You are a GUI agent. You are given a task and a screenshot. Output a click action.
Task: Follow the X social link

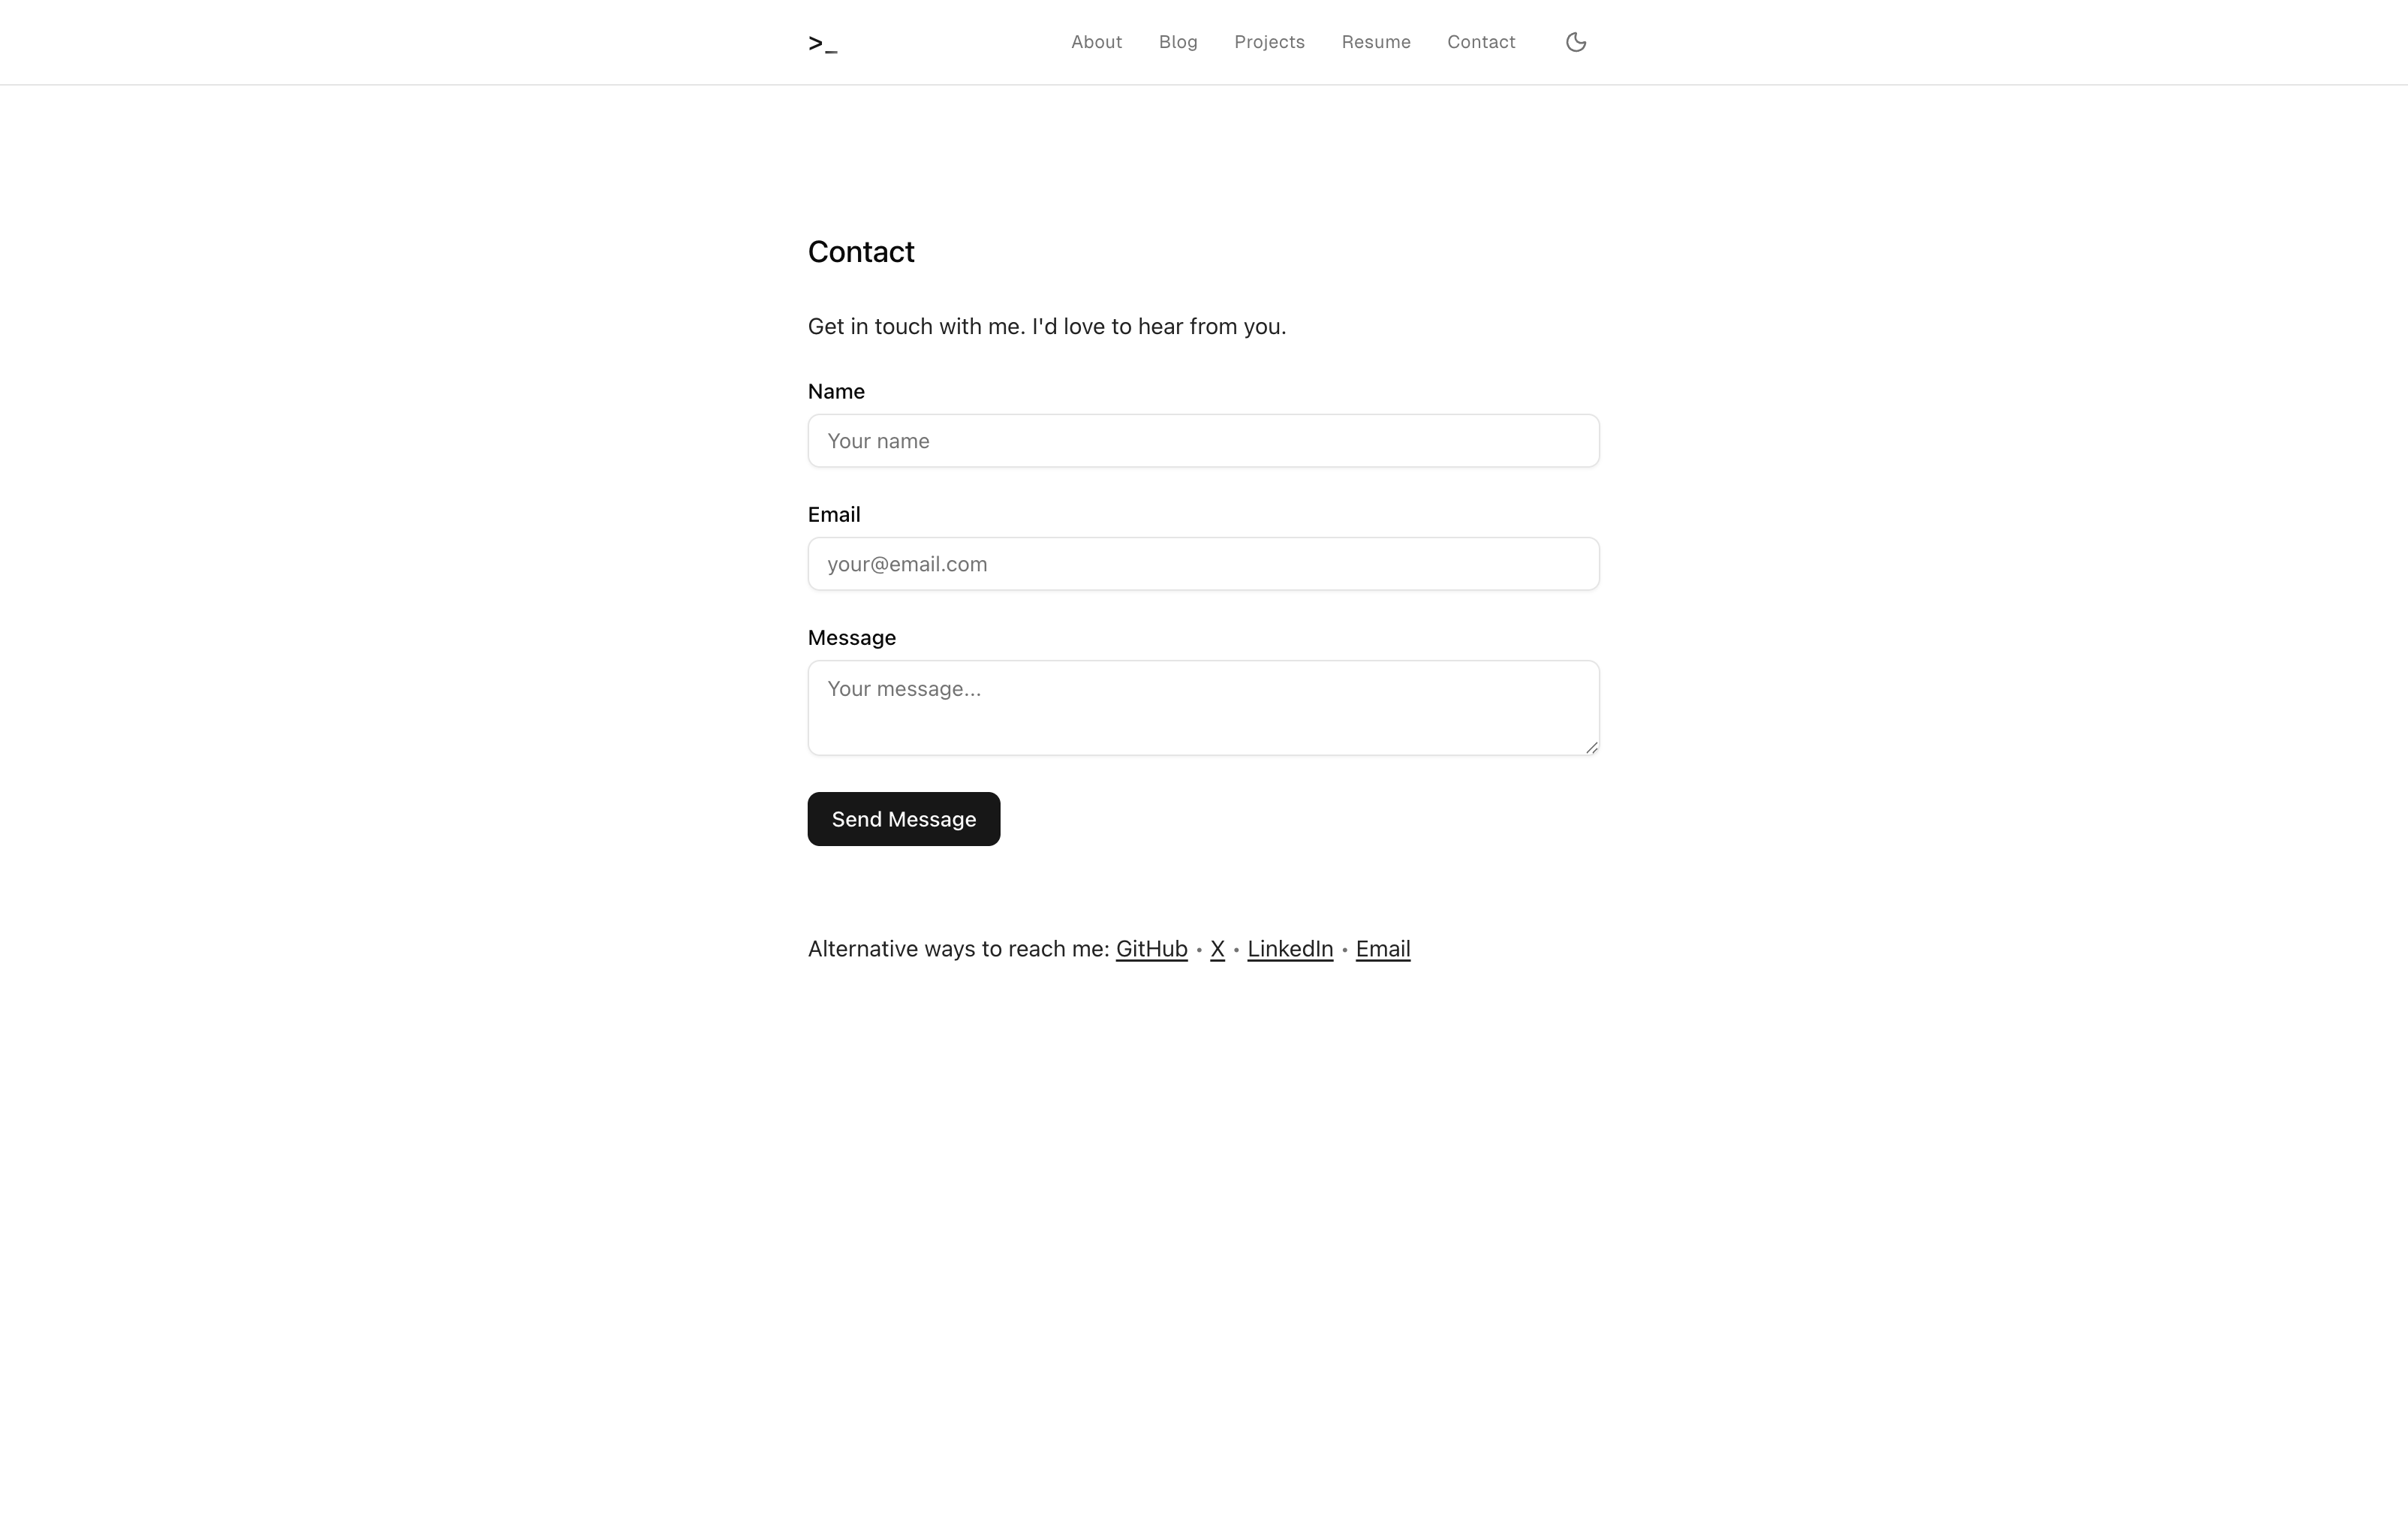pos(1217,949)
